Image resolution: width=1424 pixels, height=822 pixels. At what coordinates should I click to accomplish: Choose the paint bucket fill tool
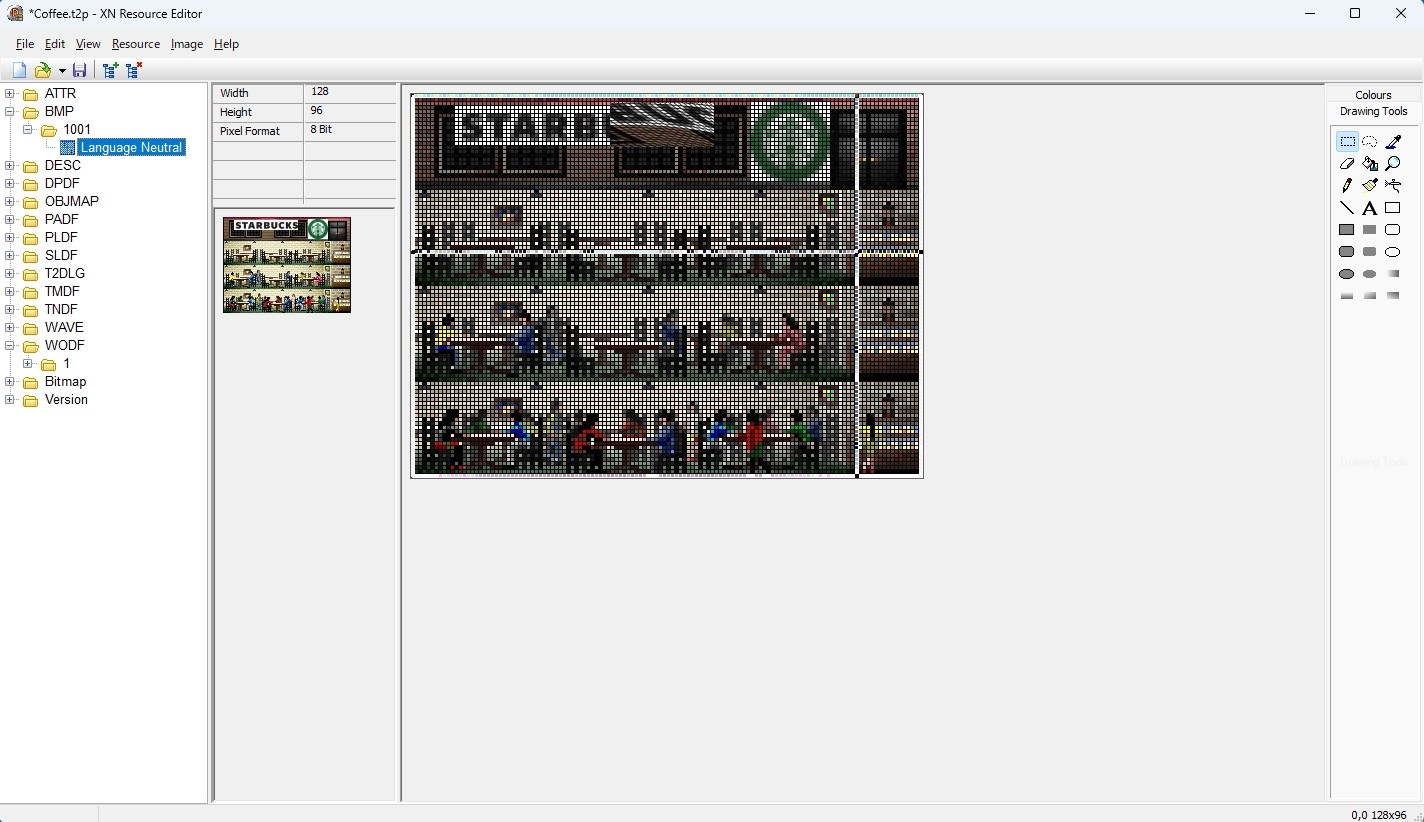pyautogui.click(x=1370, y=164)
